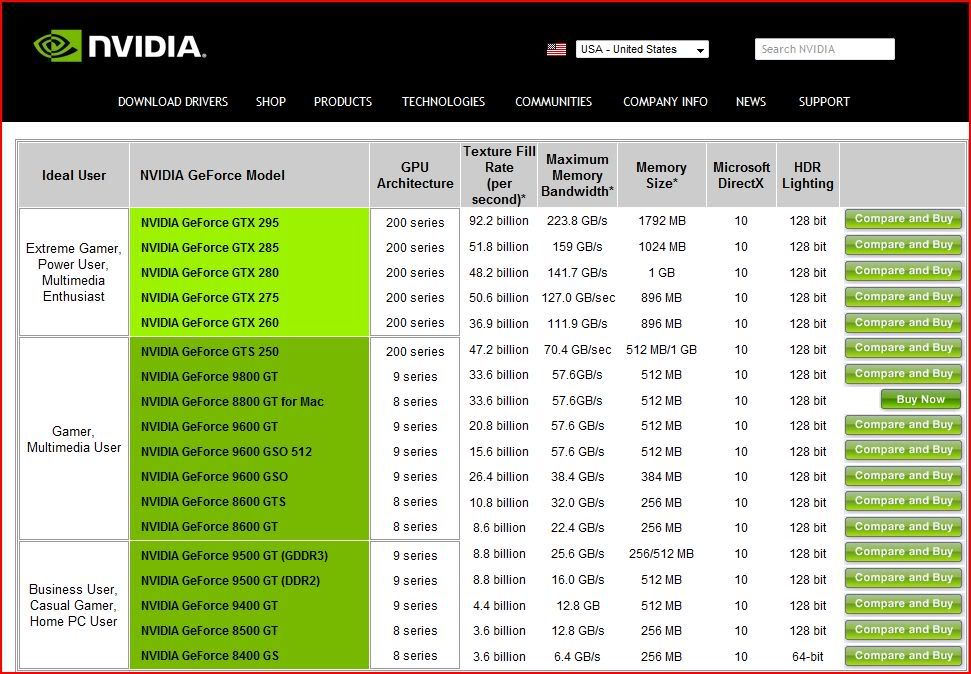Open the NVIDIA GeForce GTX 285 link

point(210,248)
